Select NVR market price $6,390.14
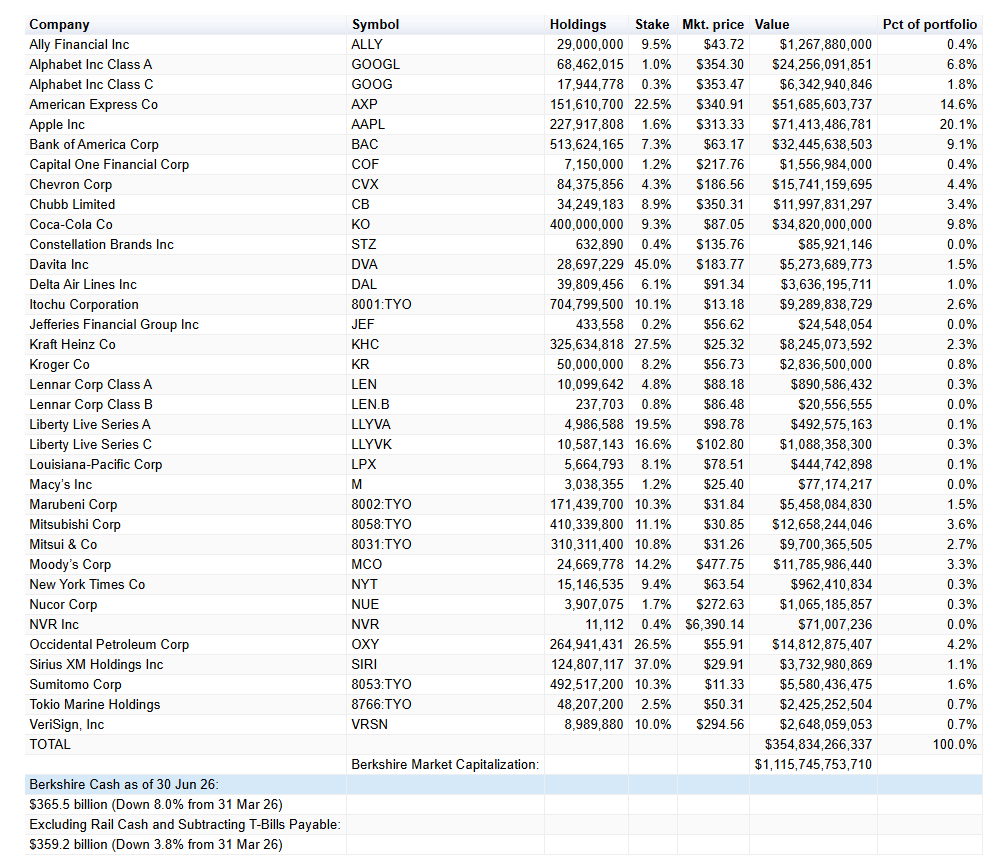 pos(713,624)
